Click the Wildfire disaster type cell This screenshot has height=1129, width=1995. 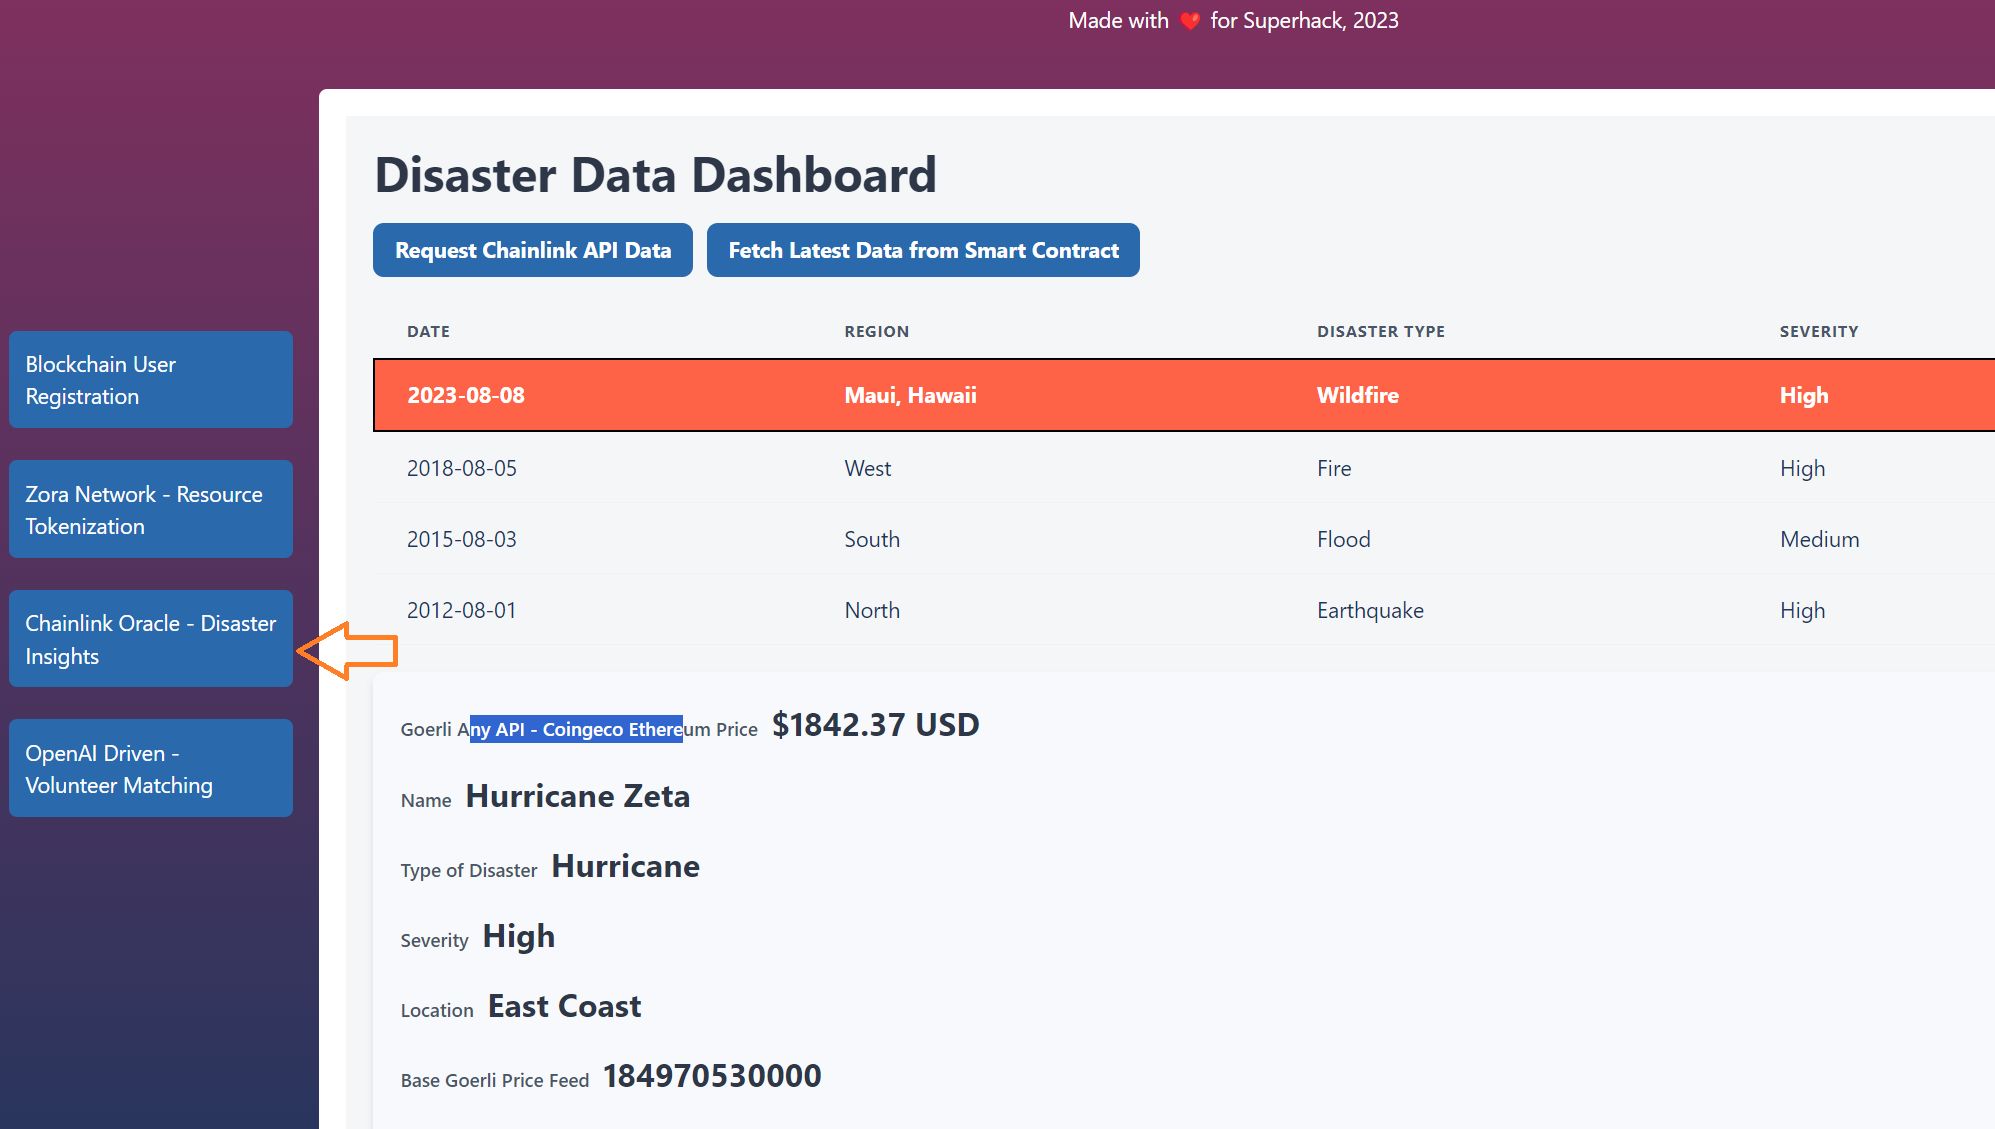1357,395
